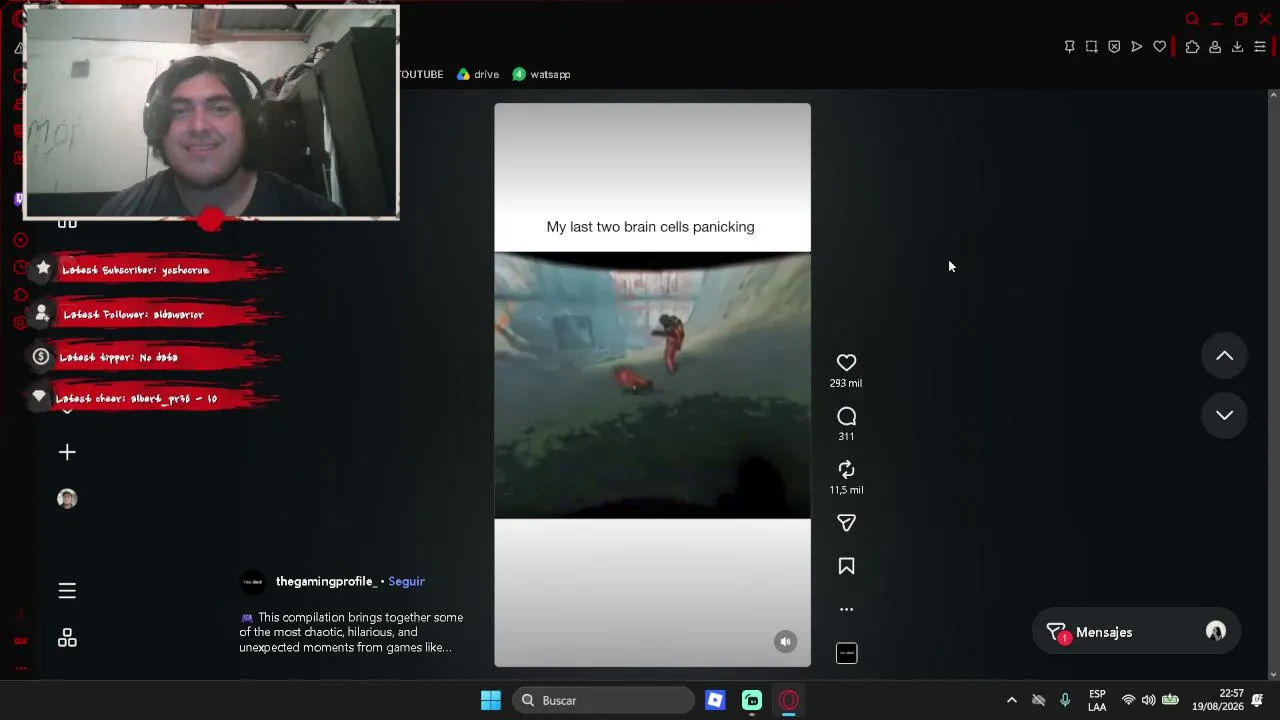Save the video with the bookmark icon
The height and width of the screenshot is (720, 1280).
coord(846,567)
